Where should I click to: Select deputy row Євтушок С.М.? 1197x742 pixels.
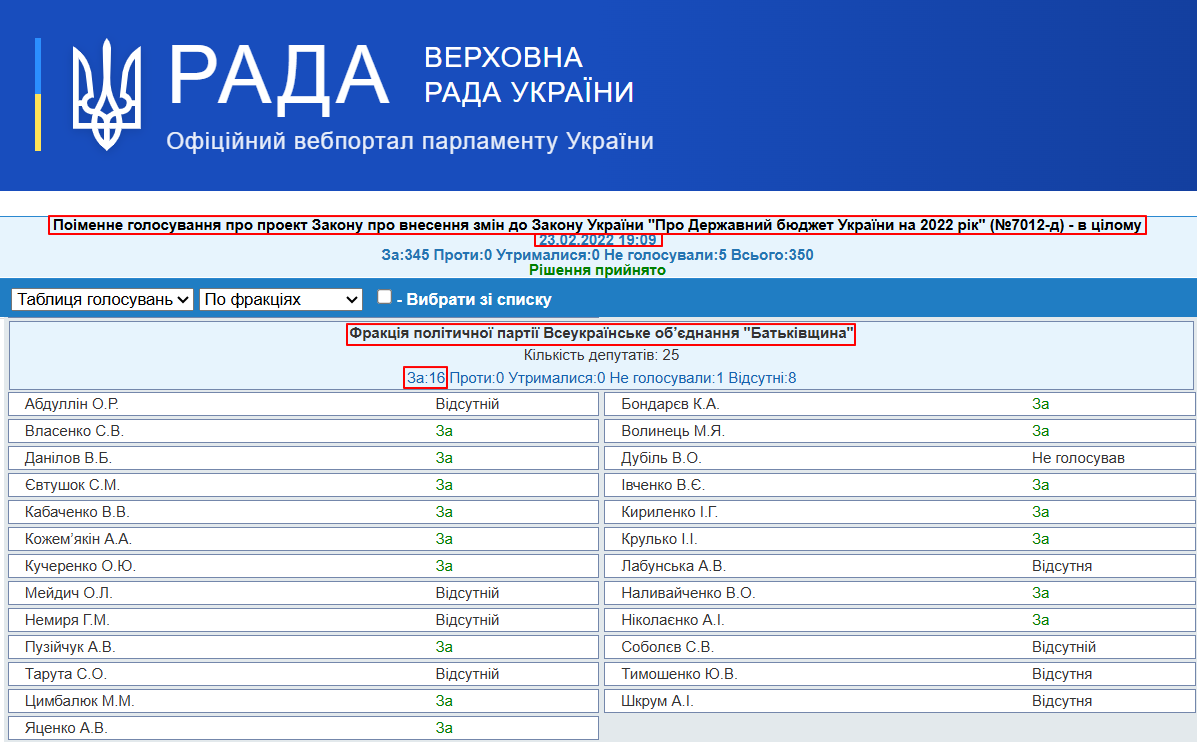click(x=303, y=485)
